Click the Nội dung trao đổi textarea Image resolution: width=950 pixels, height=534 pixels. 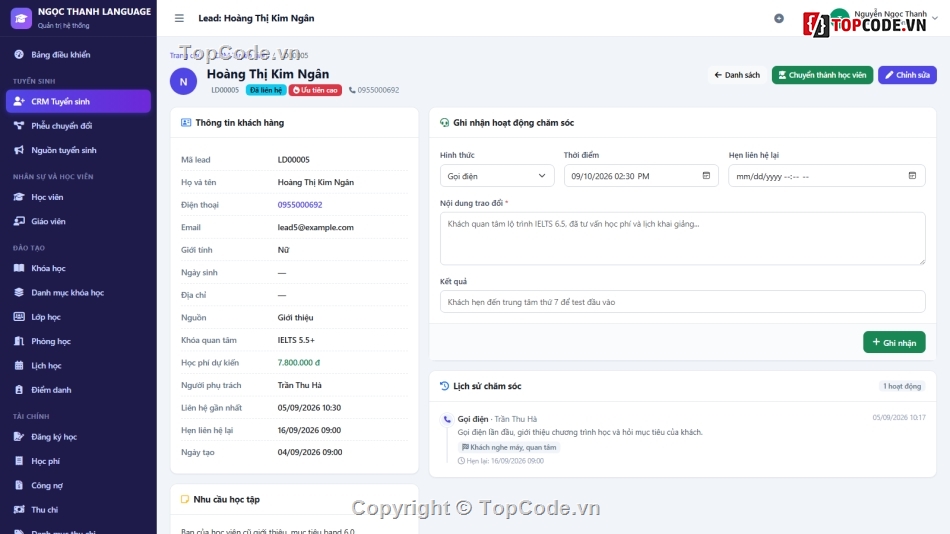[x=682, y=238]
